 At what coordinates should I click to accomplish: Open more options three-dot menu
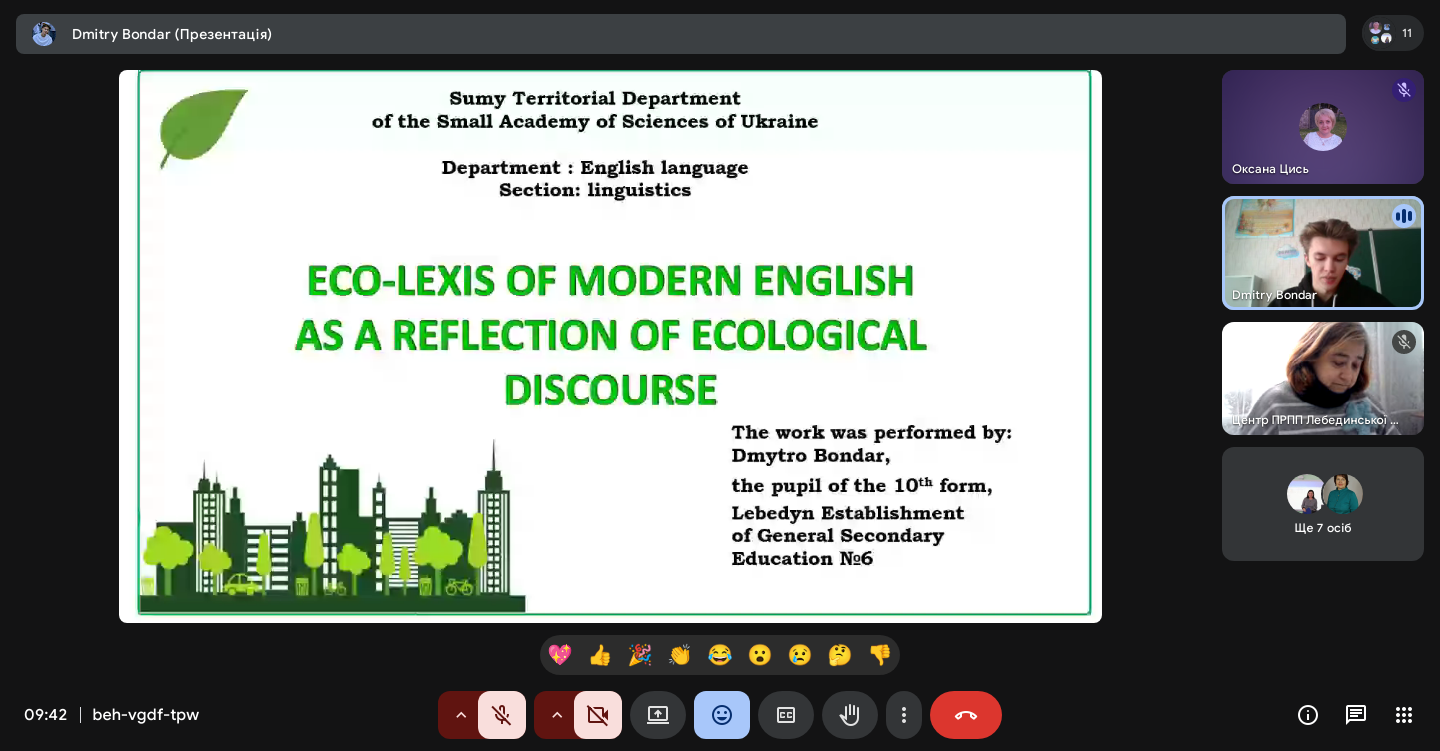904,715
